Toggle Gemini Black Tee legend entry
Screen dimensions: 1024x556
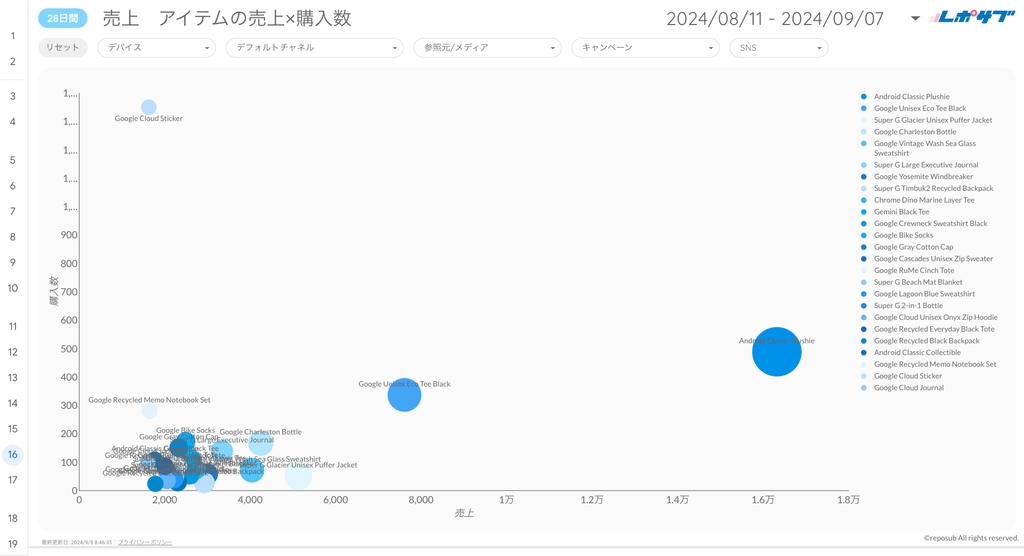click(901, 212)
